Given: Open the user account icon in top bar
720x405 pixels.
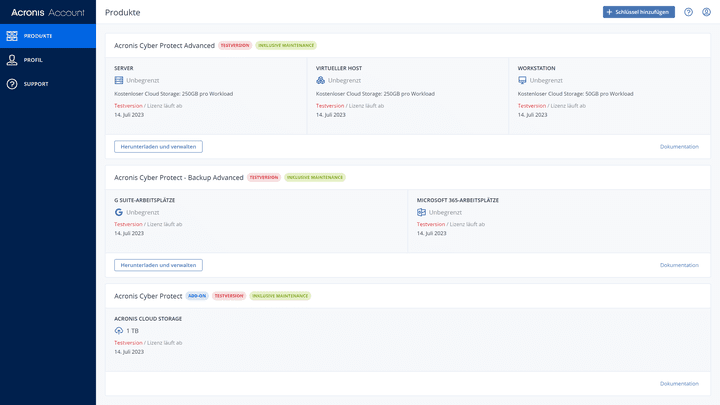Looking at the screenshot, I should click(x=706, y=12).
